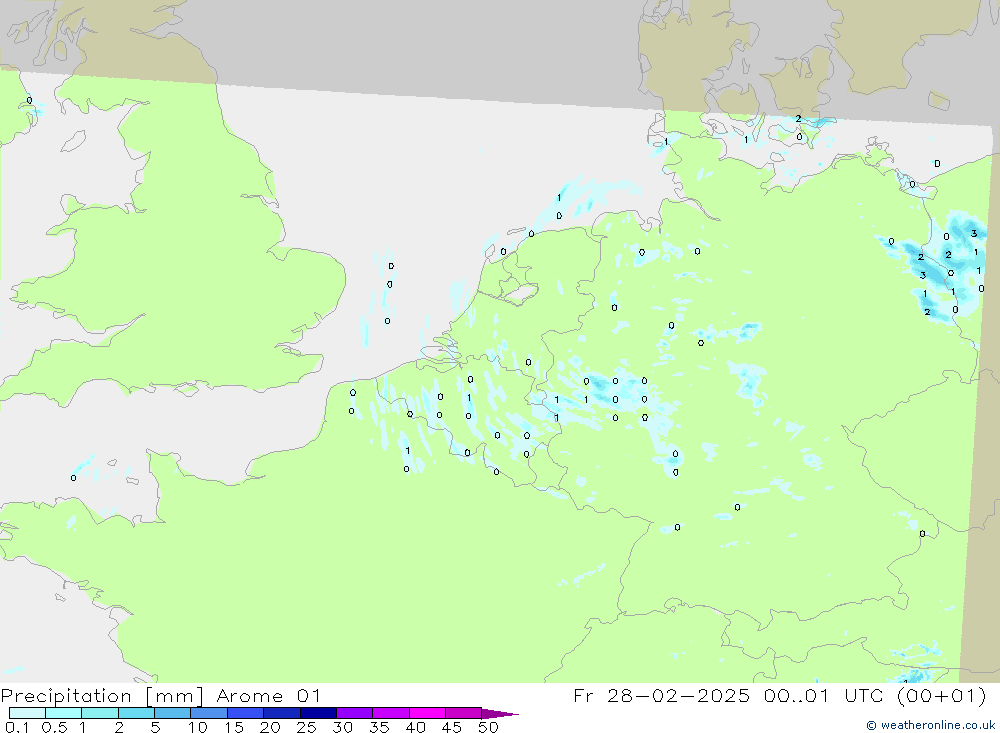The height and width of the screenshot is (733, 1000).
Task: Click the 0.5–1 mm legend color swatch
Action: 63,713
